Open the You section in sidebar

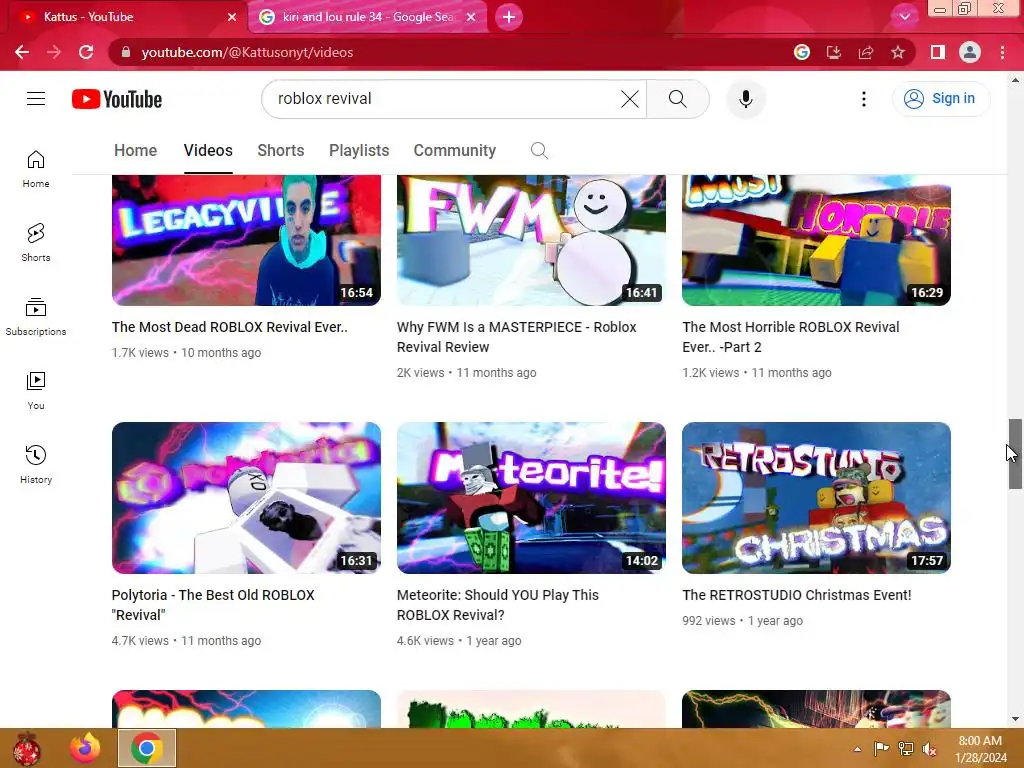[x=36, y=391]
